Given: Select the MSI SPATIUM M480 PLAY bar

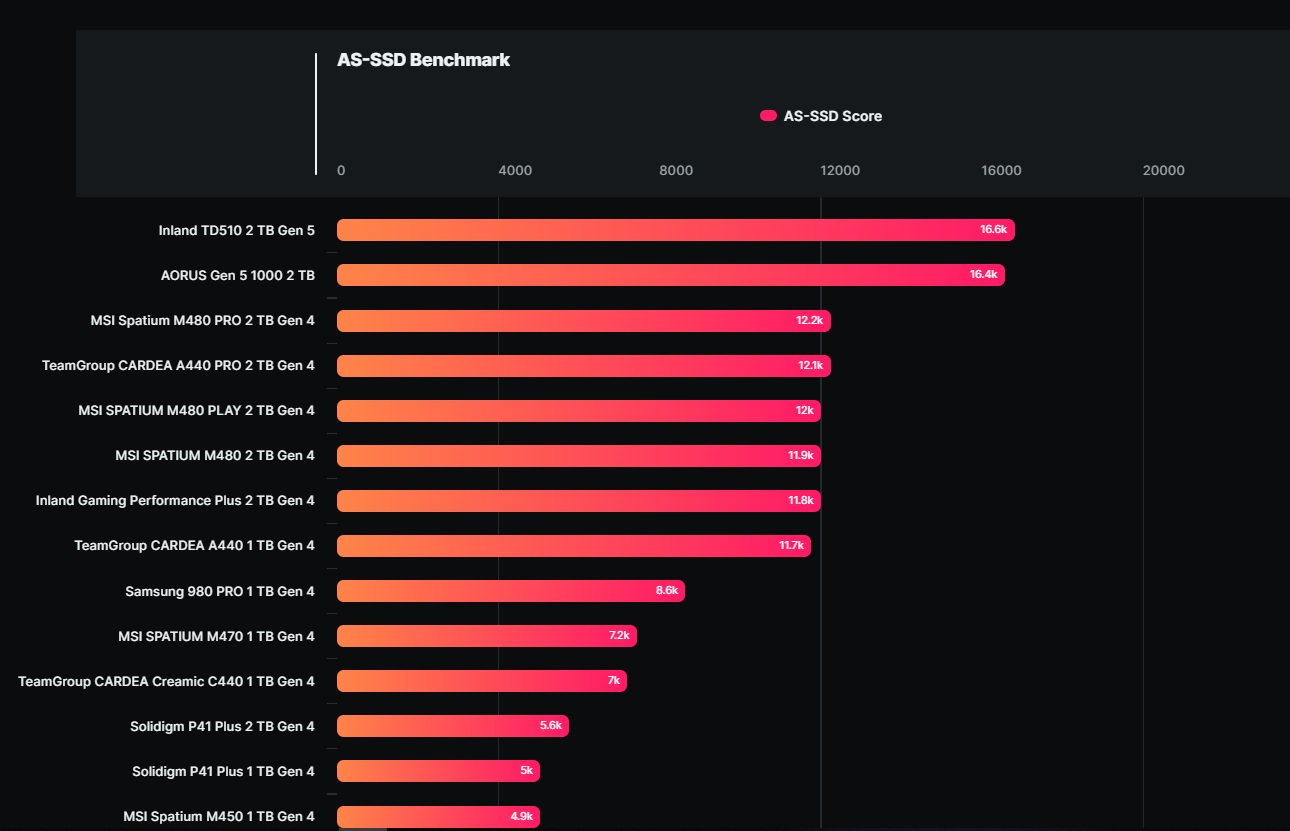Looking at the screenshot, I should click(x=579, y=411).
